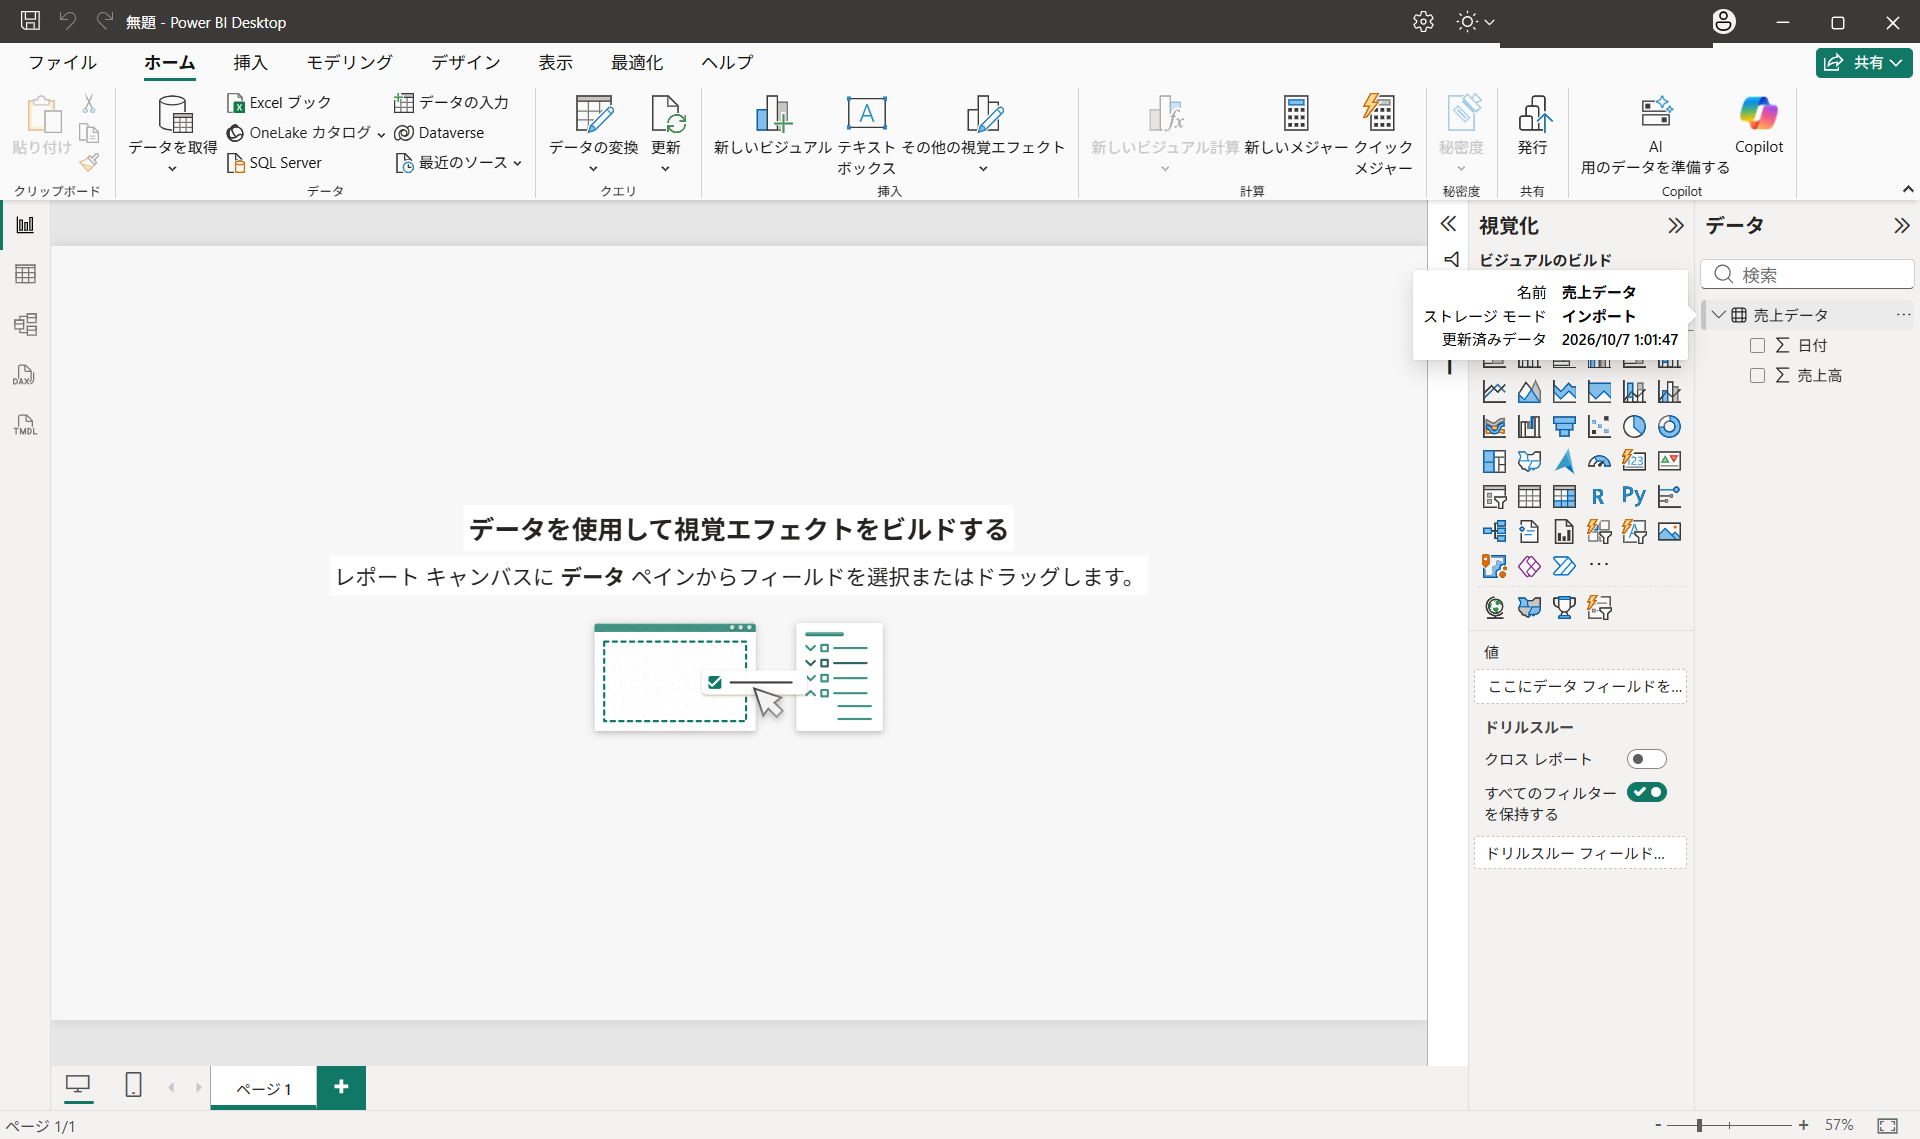
Task: Switch to Table view icon
Action: pos(25,274)
